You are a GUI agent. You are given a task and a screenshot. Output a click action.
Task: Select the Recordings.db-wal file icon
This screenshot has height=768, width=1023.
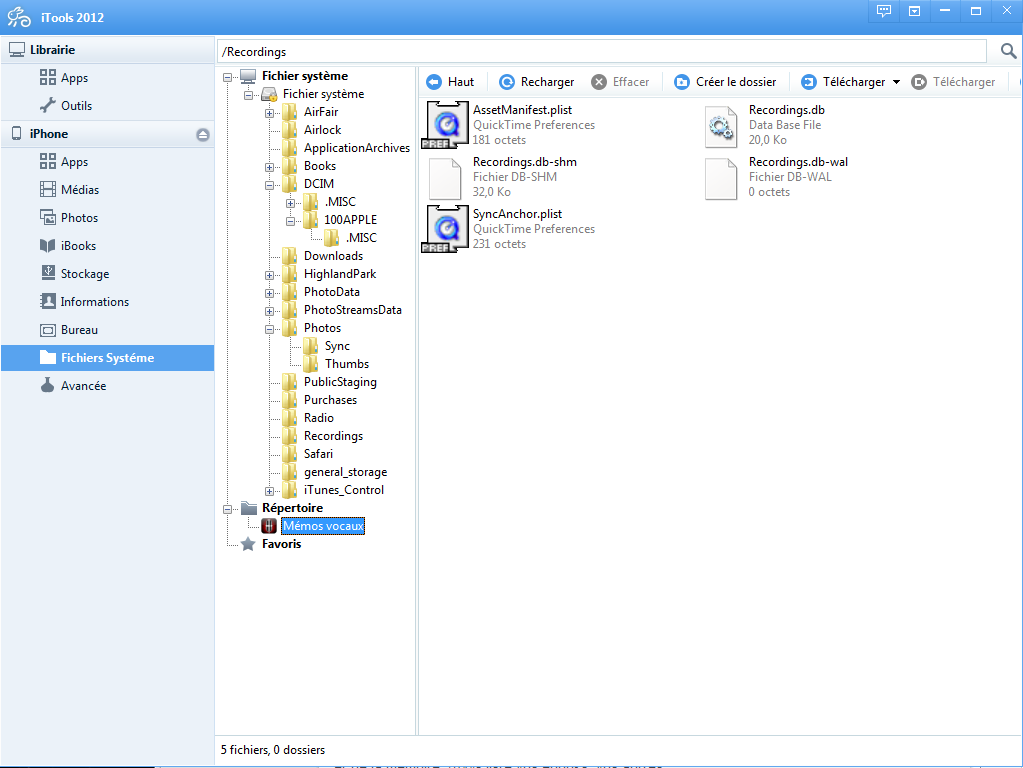point(721,178)
